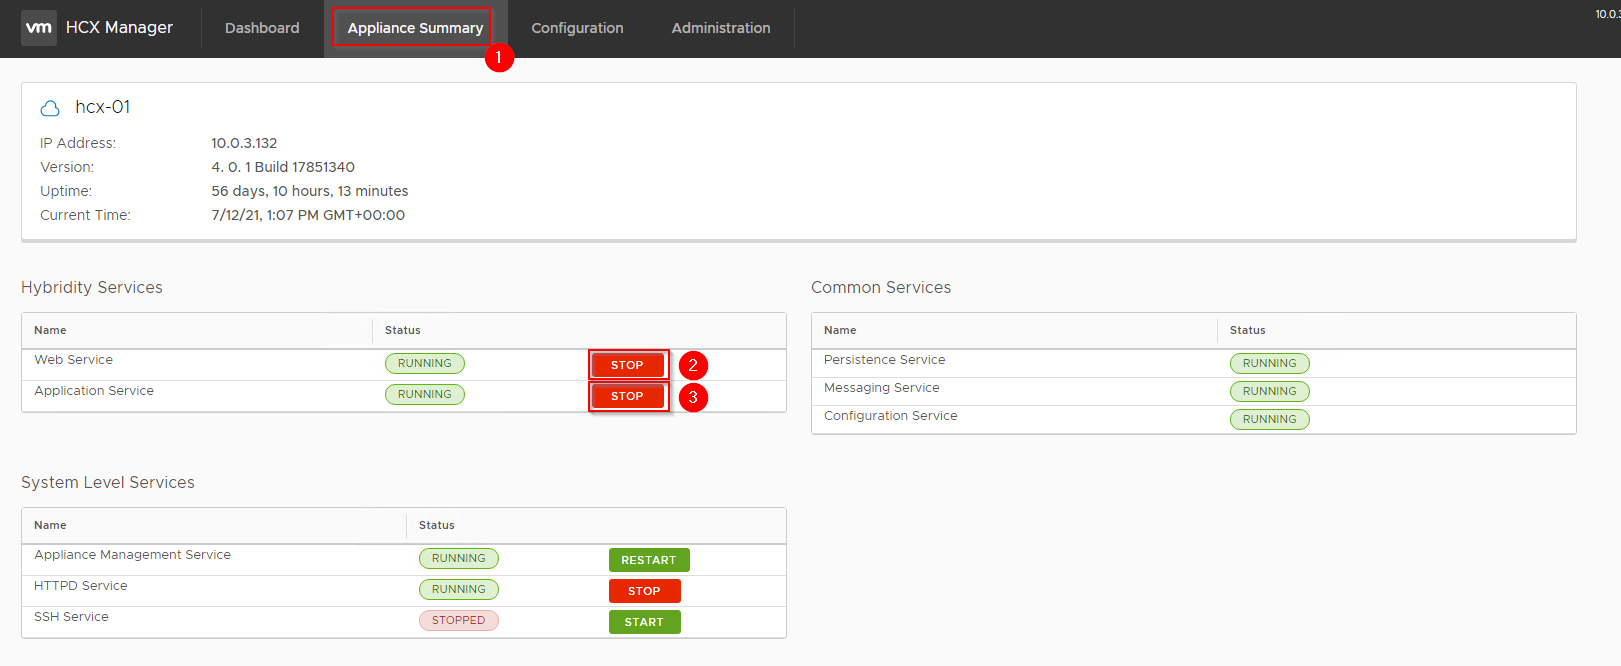
Task: Select the Application Service row name
Action: (94, 391)
